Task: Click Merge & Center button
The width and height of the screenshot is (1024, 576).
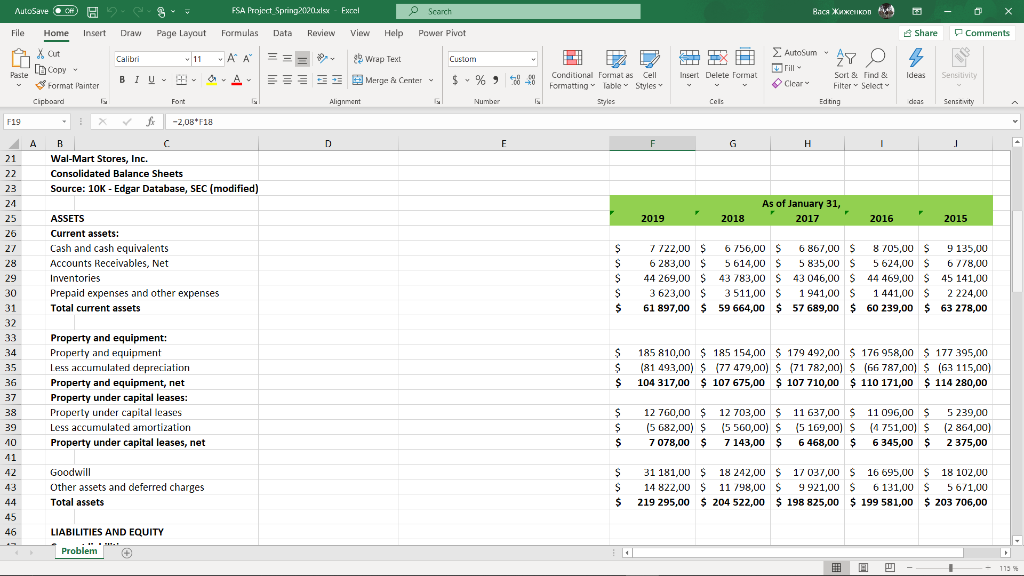Action: 388,80
